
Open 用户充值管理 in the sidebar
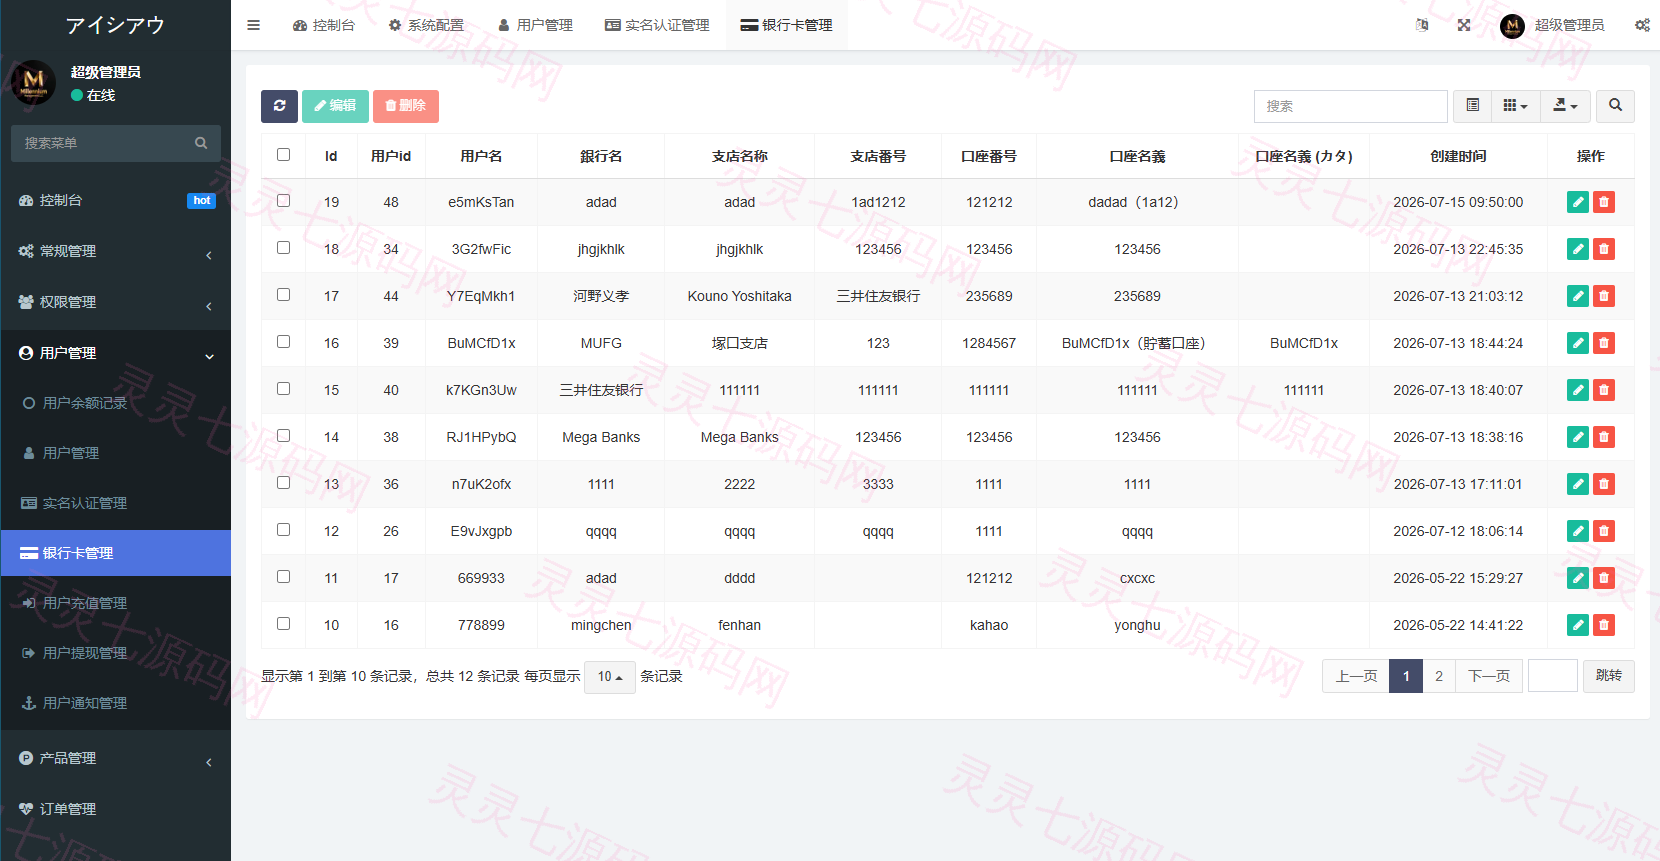coord(116,603)
